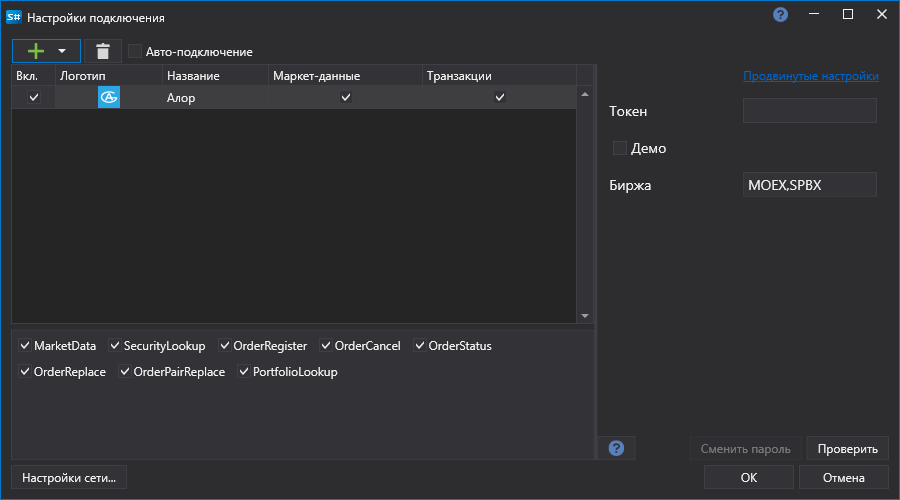Image resolution: width=900 pixels, height=500 pixels.
Task: Minimize the Настройки подключения window
Action: click(814, 14)
